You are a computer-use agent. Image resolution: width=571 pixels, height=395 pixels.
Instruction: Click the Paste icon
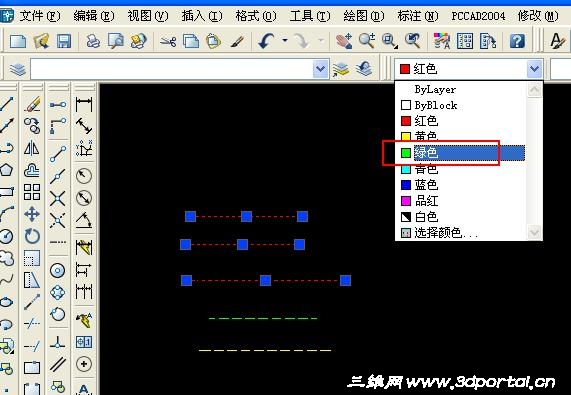(213, 41)
